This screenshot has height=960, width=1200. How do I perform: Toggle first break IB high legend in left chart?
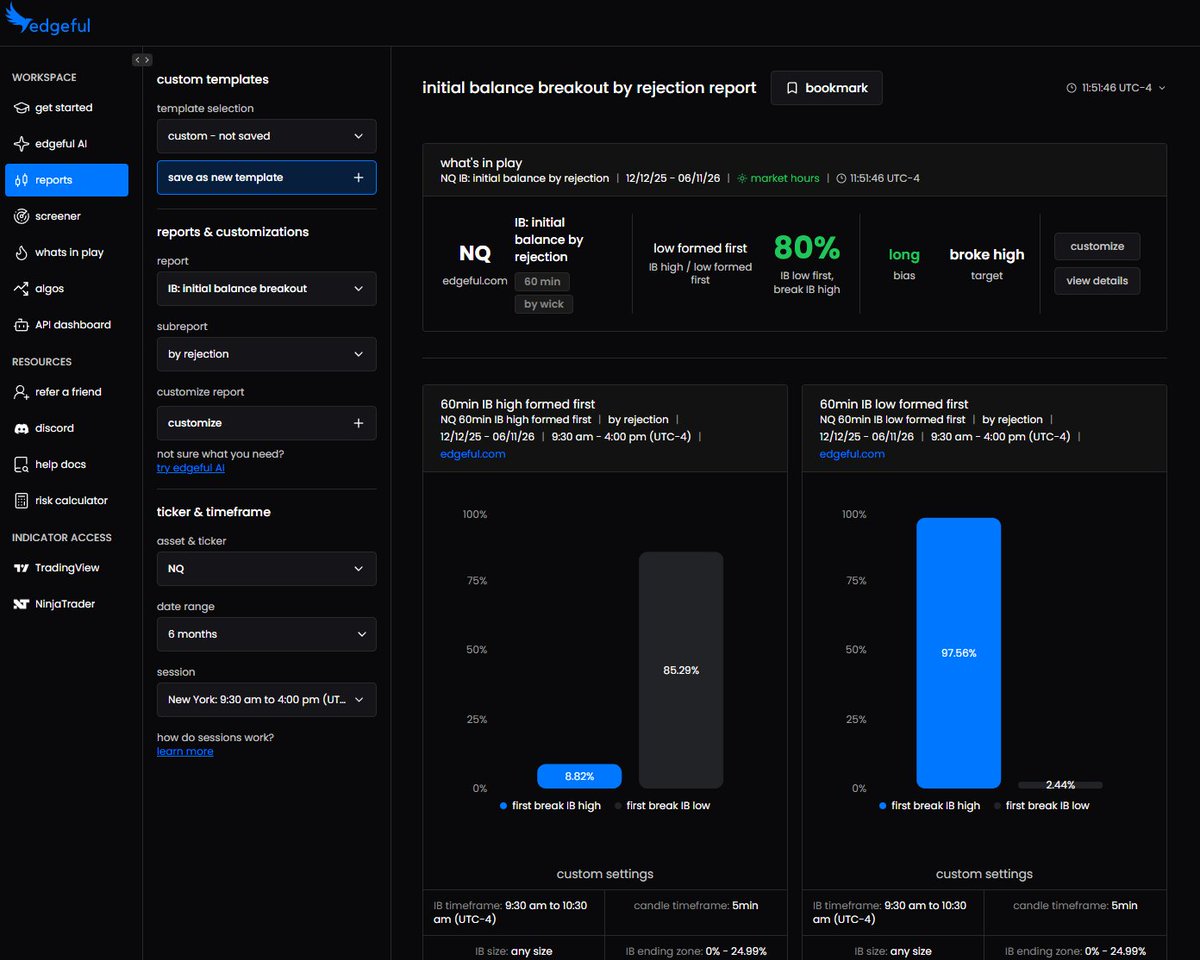pos(551,806)
